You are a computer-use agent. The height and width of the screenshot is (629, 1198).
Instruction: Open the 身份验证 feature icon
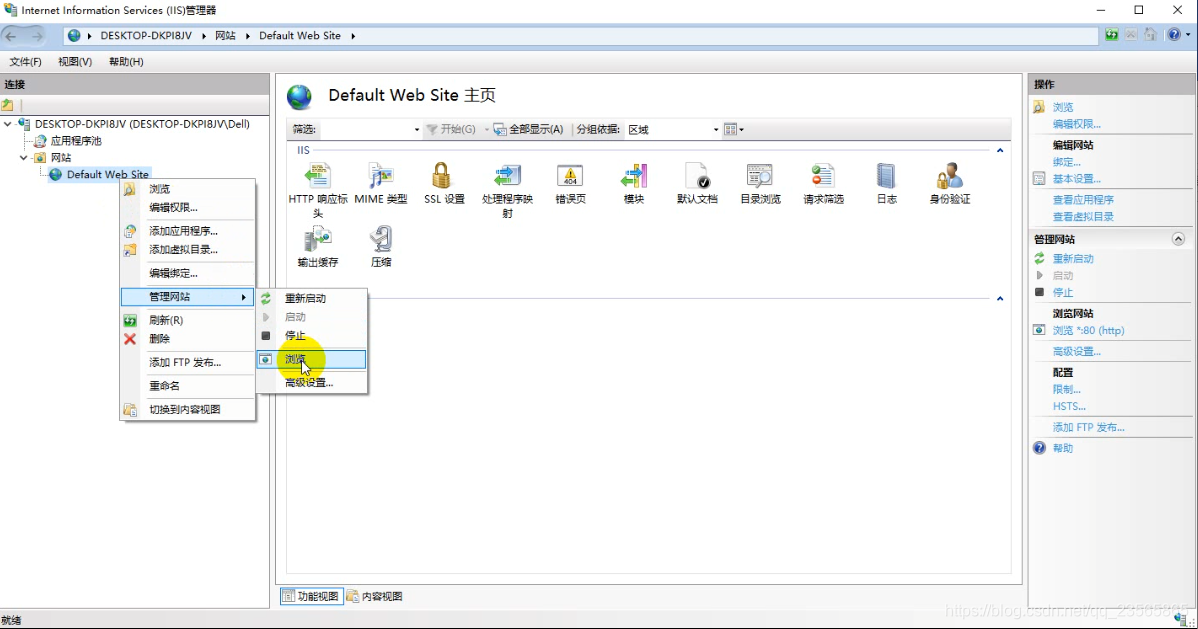tap(950, 177)
